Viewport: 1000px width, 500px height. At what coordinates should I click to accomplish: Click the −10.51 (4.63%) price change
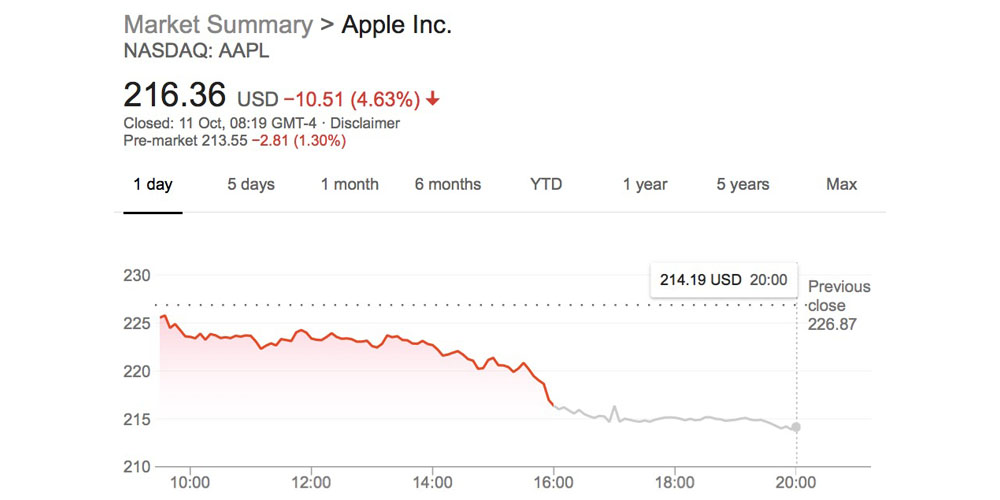pyautogui.click(x=351, y=99)
